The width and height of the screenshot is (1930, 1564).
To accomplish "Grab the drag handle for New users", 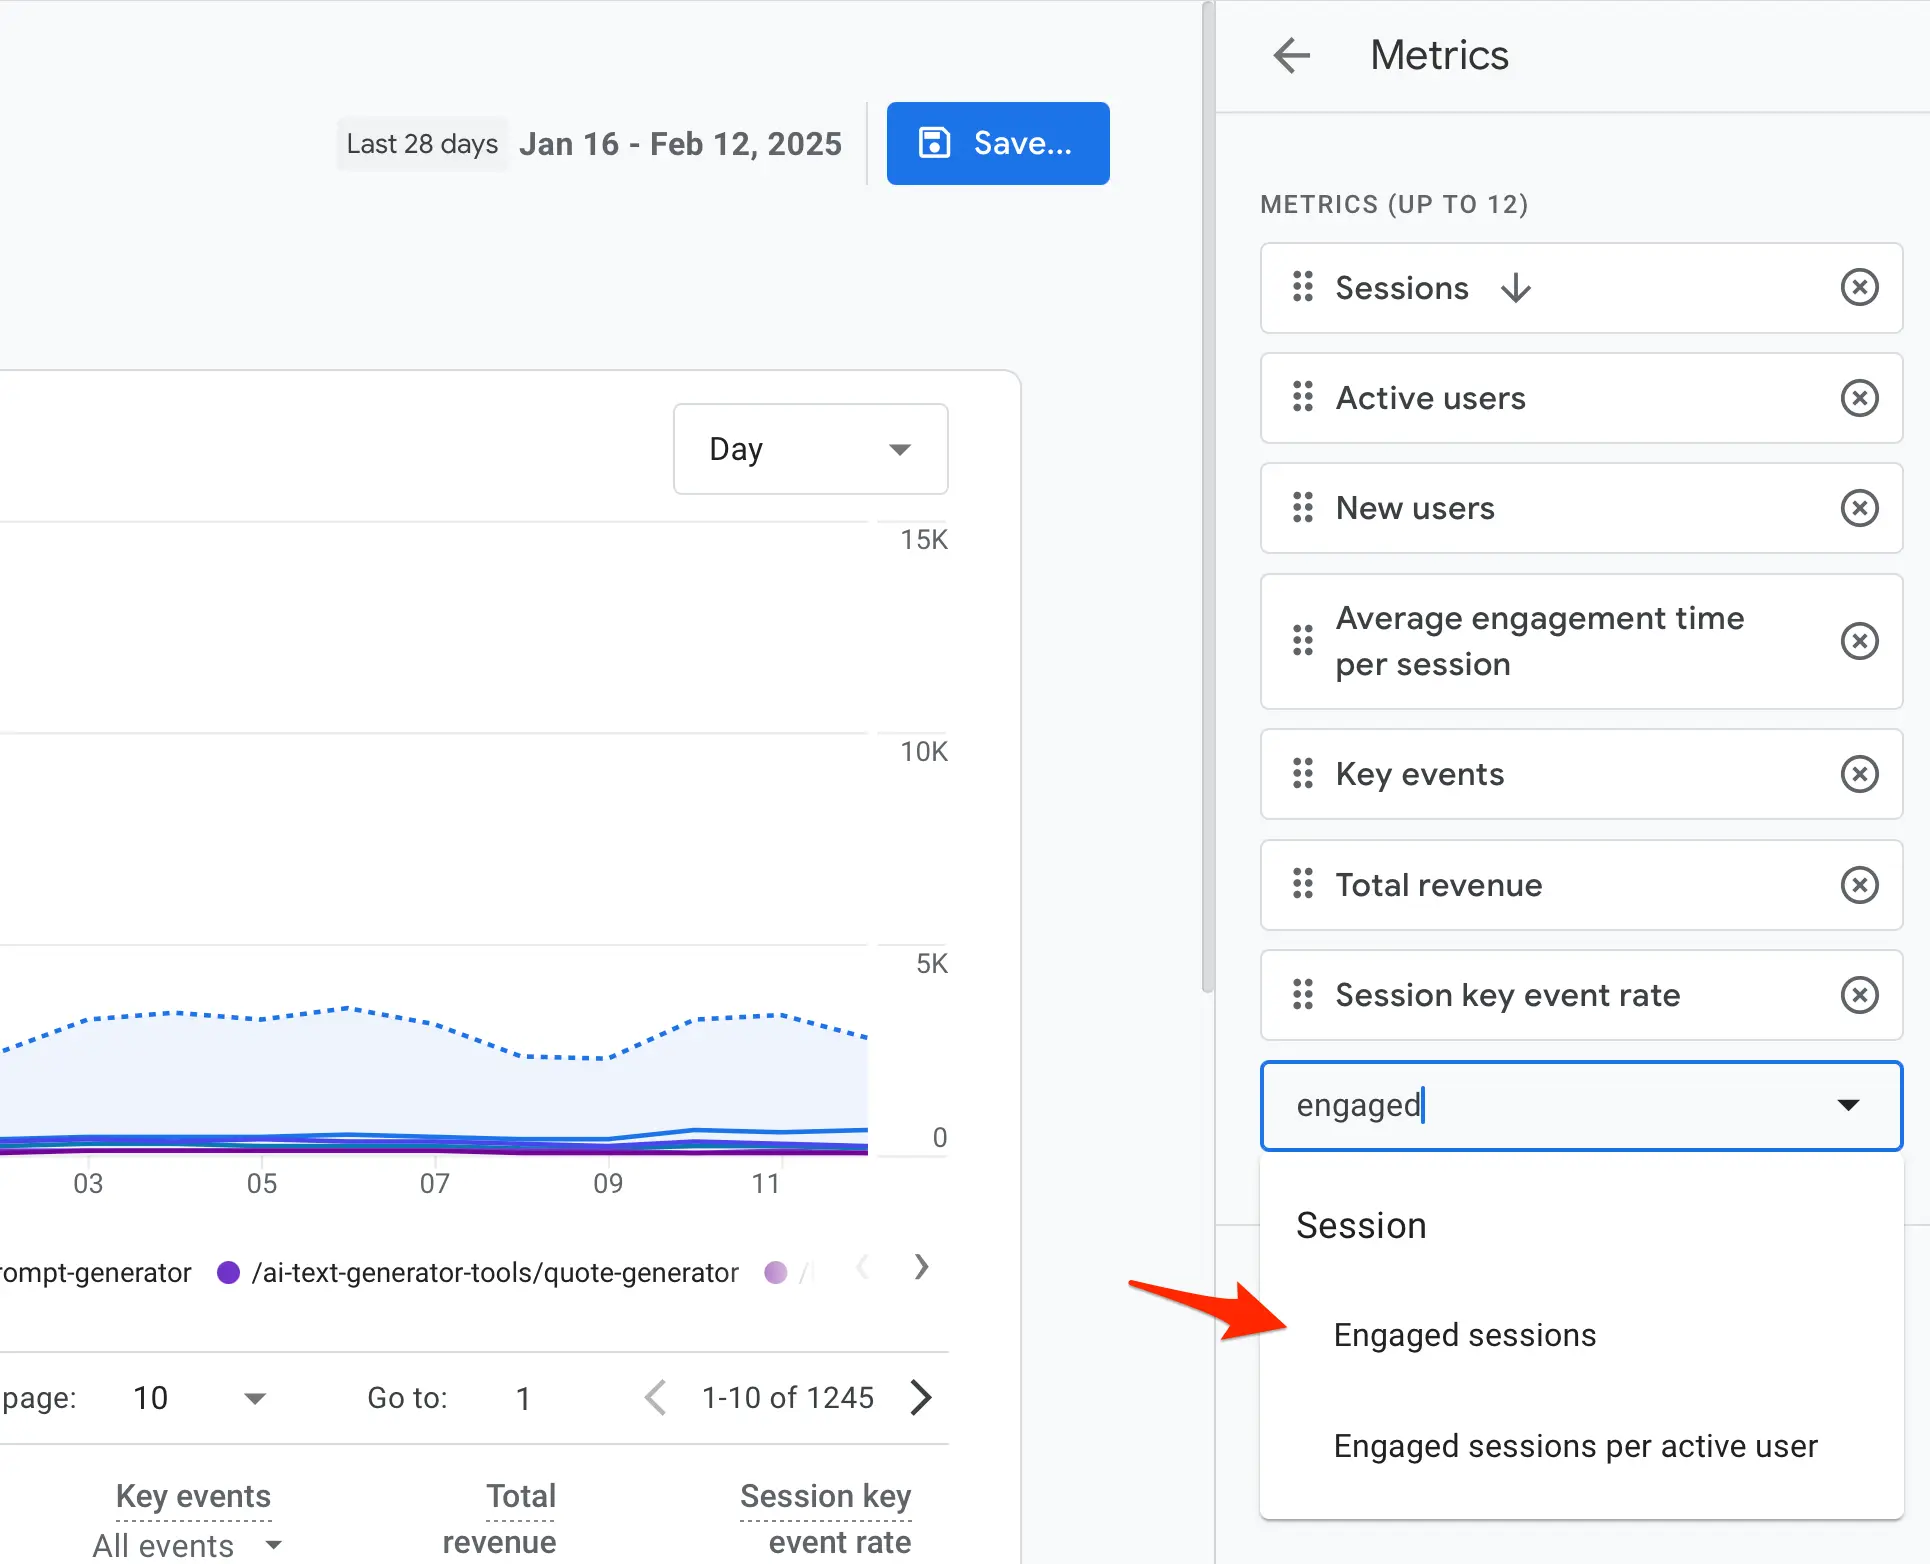I will tap(1302, 508).
